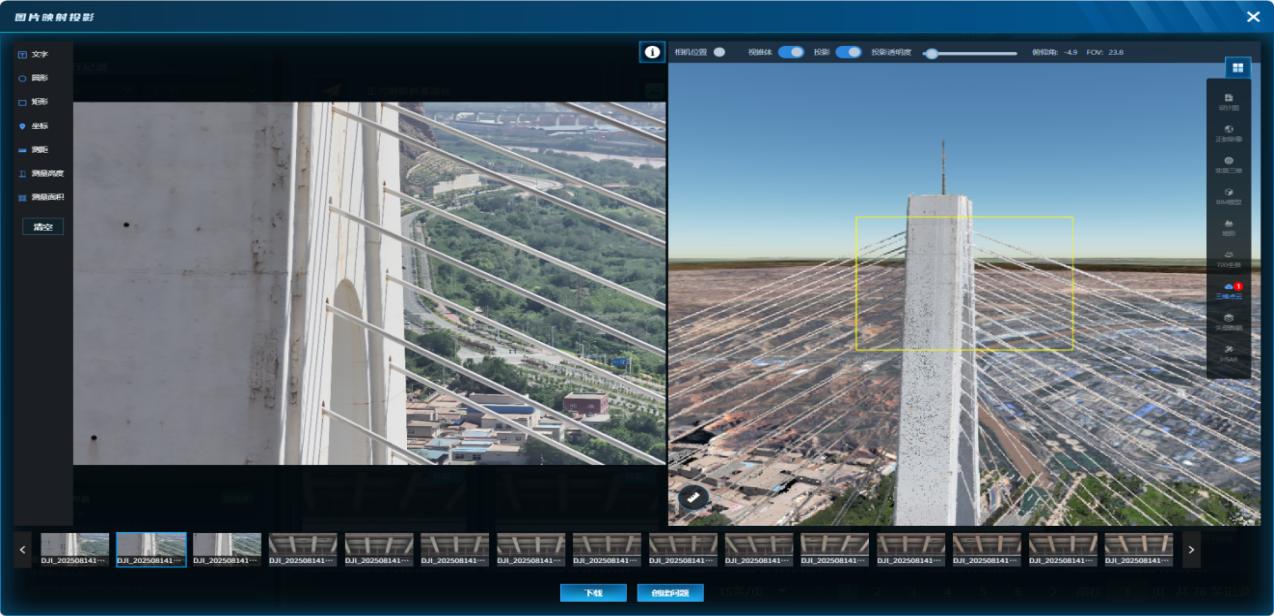Collapse the layer panel grid button
The height and width of the screenshot is (616, 1274).
[x=1238, y=68]
